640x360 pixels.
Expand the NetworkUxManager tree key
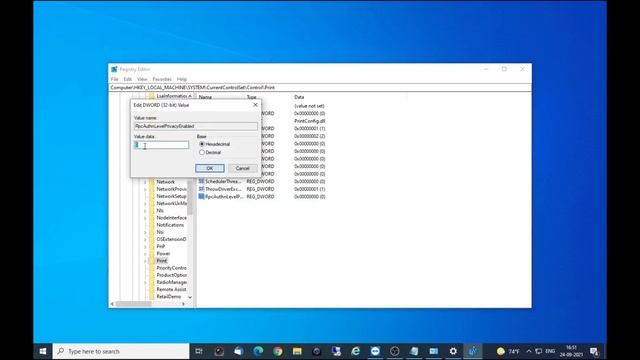pyautogui.click(x=145, y=204)
